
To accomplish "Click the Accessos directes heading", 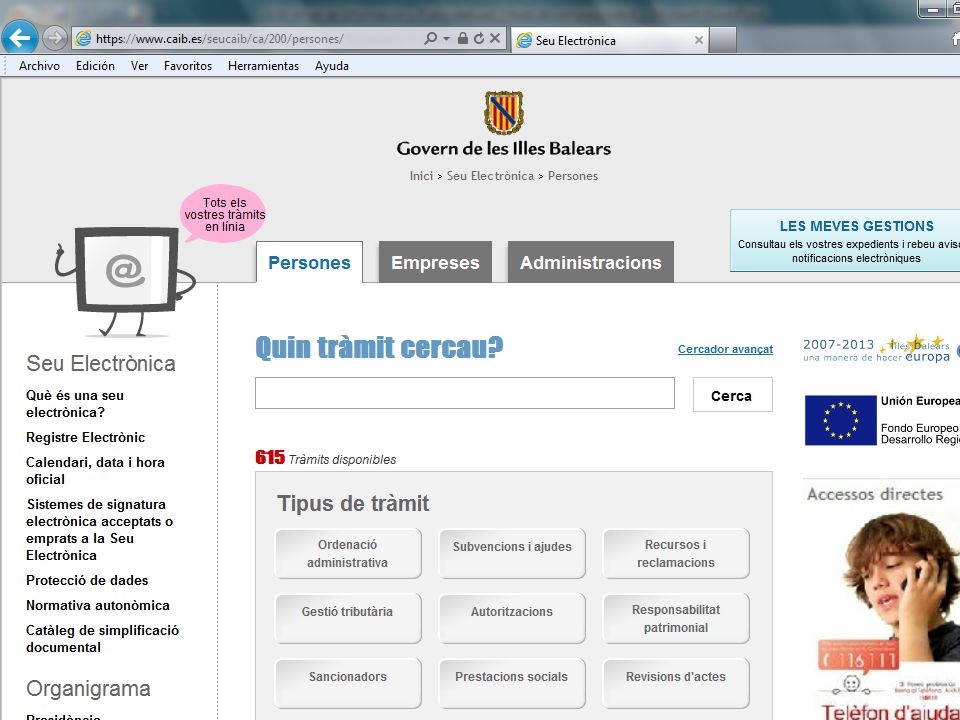I will (x=875, y=494).
